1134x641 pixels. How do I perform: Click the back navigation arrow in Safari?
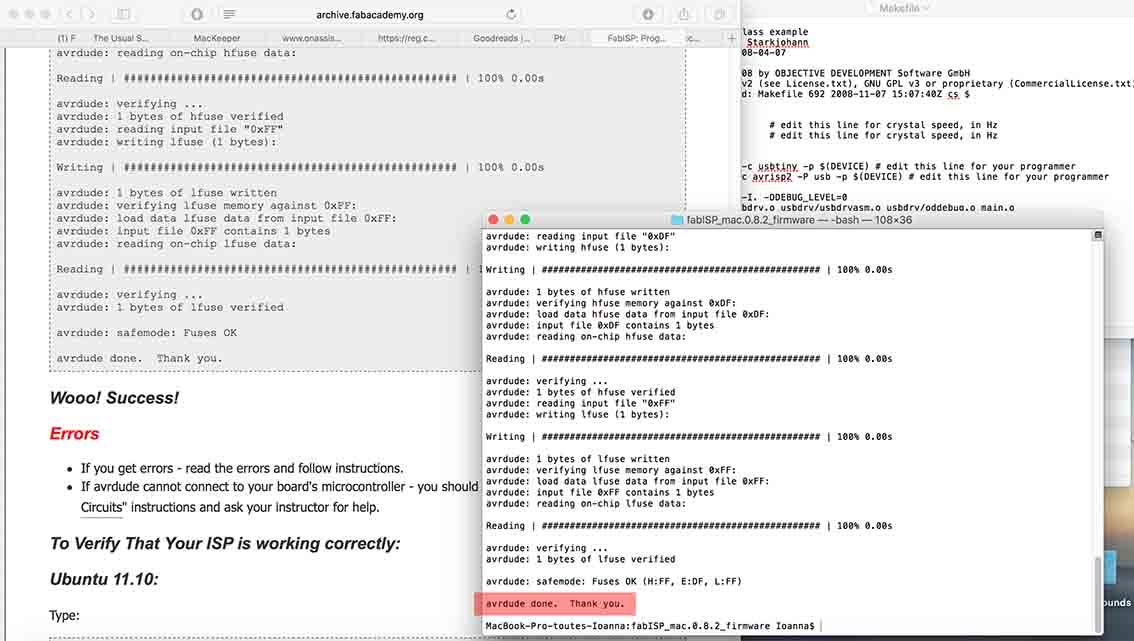coord(67,15)
